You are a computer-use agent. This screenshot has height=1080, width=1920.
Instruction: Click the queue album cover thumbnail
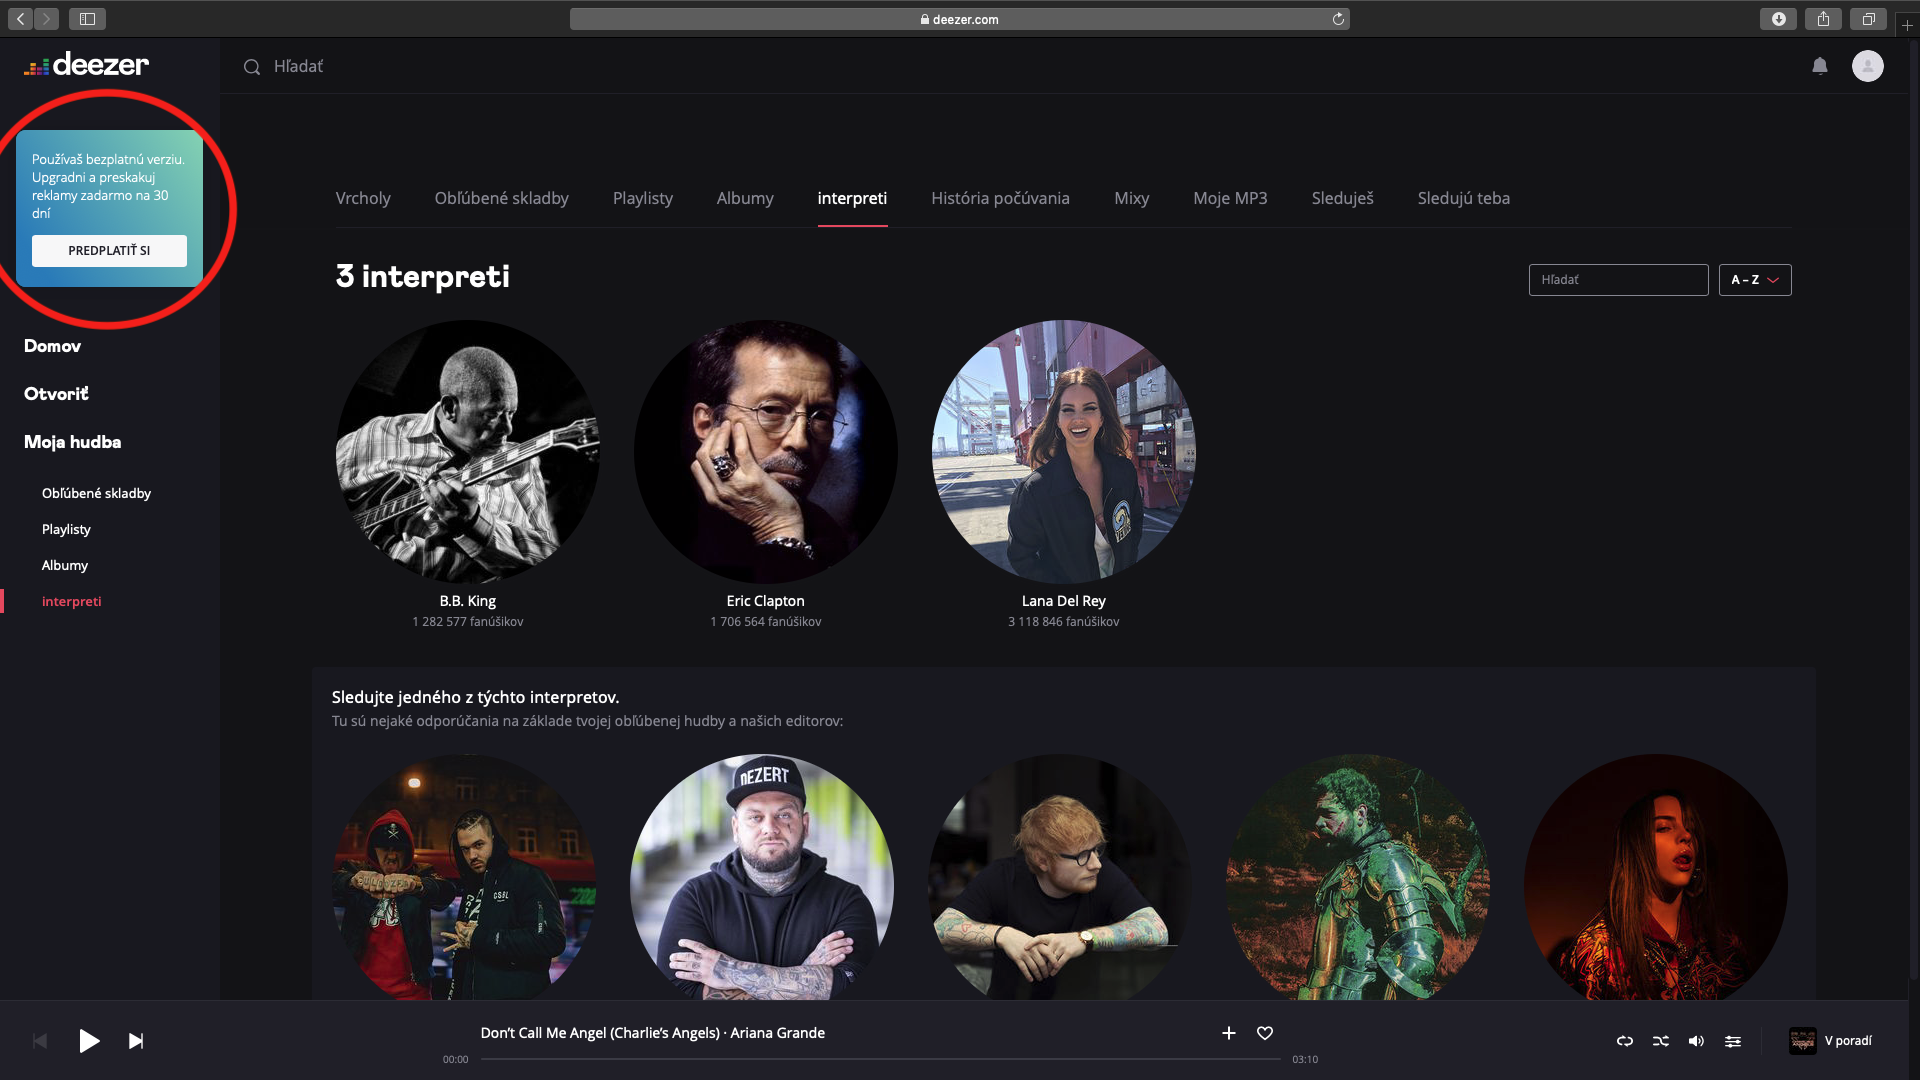coord(1803,1041)
